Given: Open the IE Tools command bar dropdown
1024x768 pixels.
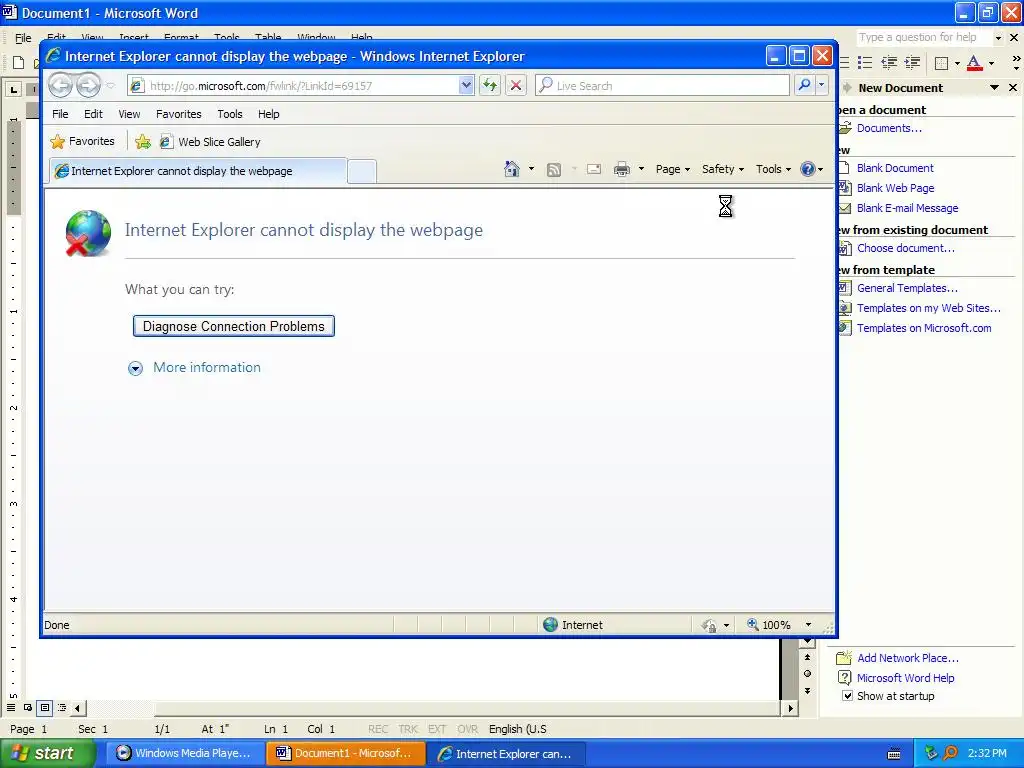Looking at the screenshot, I should coord(773,170).
